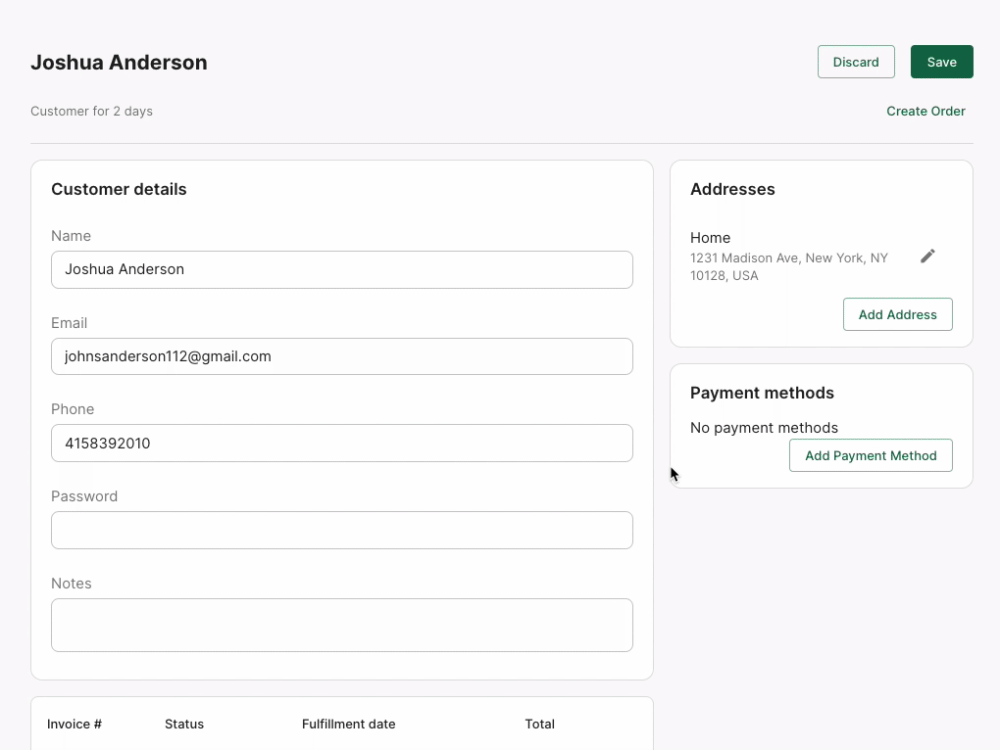Viewport: 1000px width, 750px height.
Task: Open the Create Order link
Action: coord(925,111)
